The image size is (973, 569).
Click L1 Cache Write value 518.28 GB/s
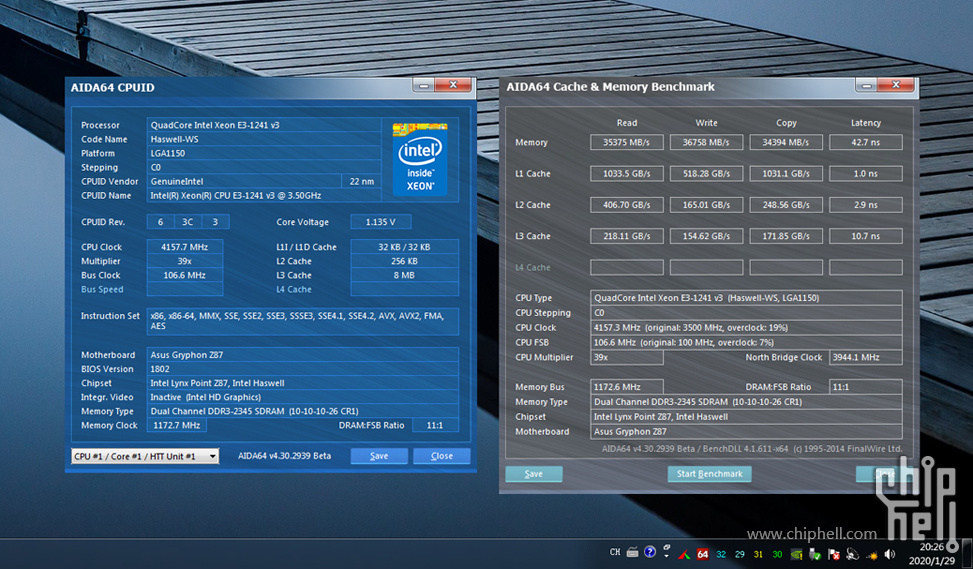[x=706, y=174]
